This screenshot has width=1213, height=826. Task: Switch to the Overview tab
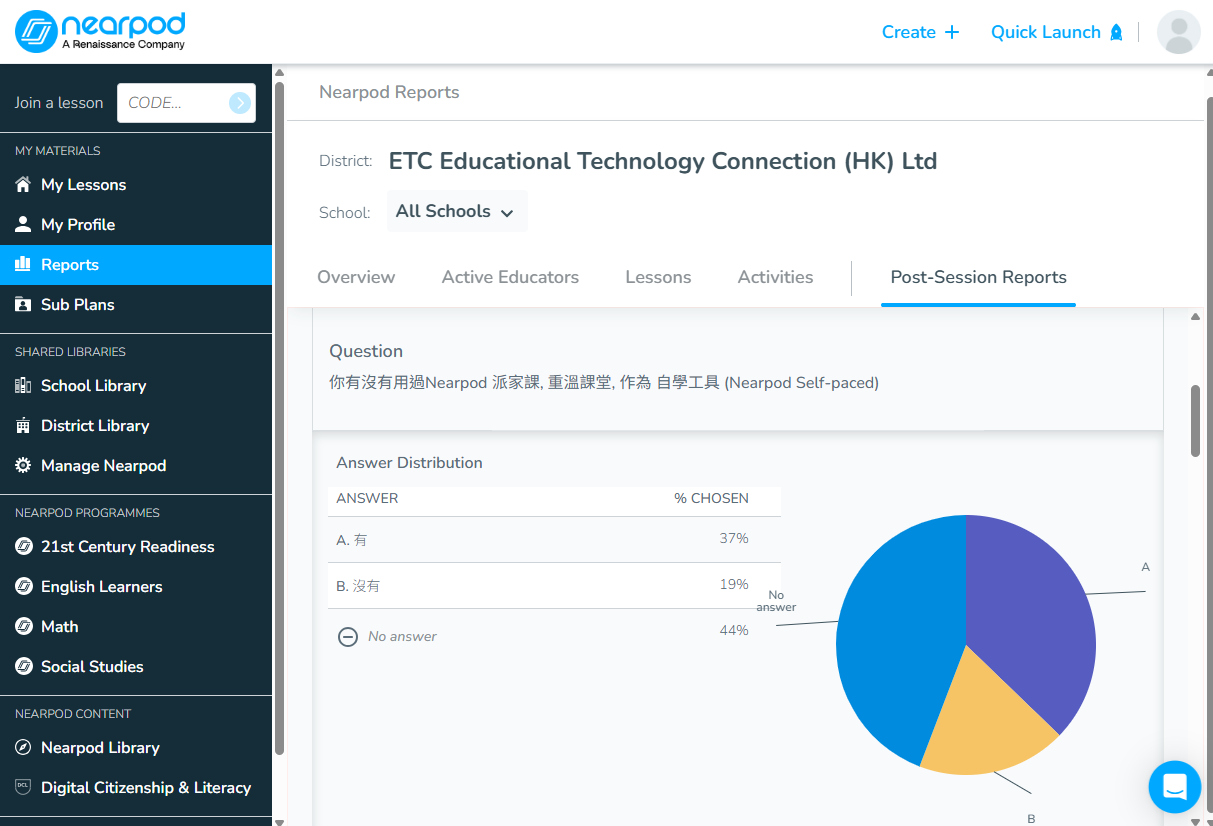356,277
